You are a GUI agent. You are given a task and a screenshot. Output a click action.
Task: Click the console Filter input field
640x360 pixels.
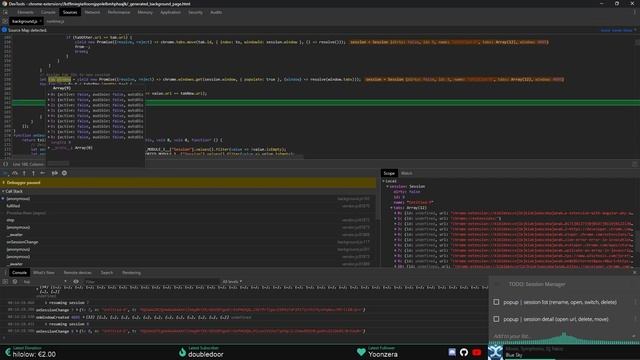(151, 282)
